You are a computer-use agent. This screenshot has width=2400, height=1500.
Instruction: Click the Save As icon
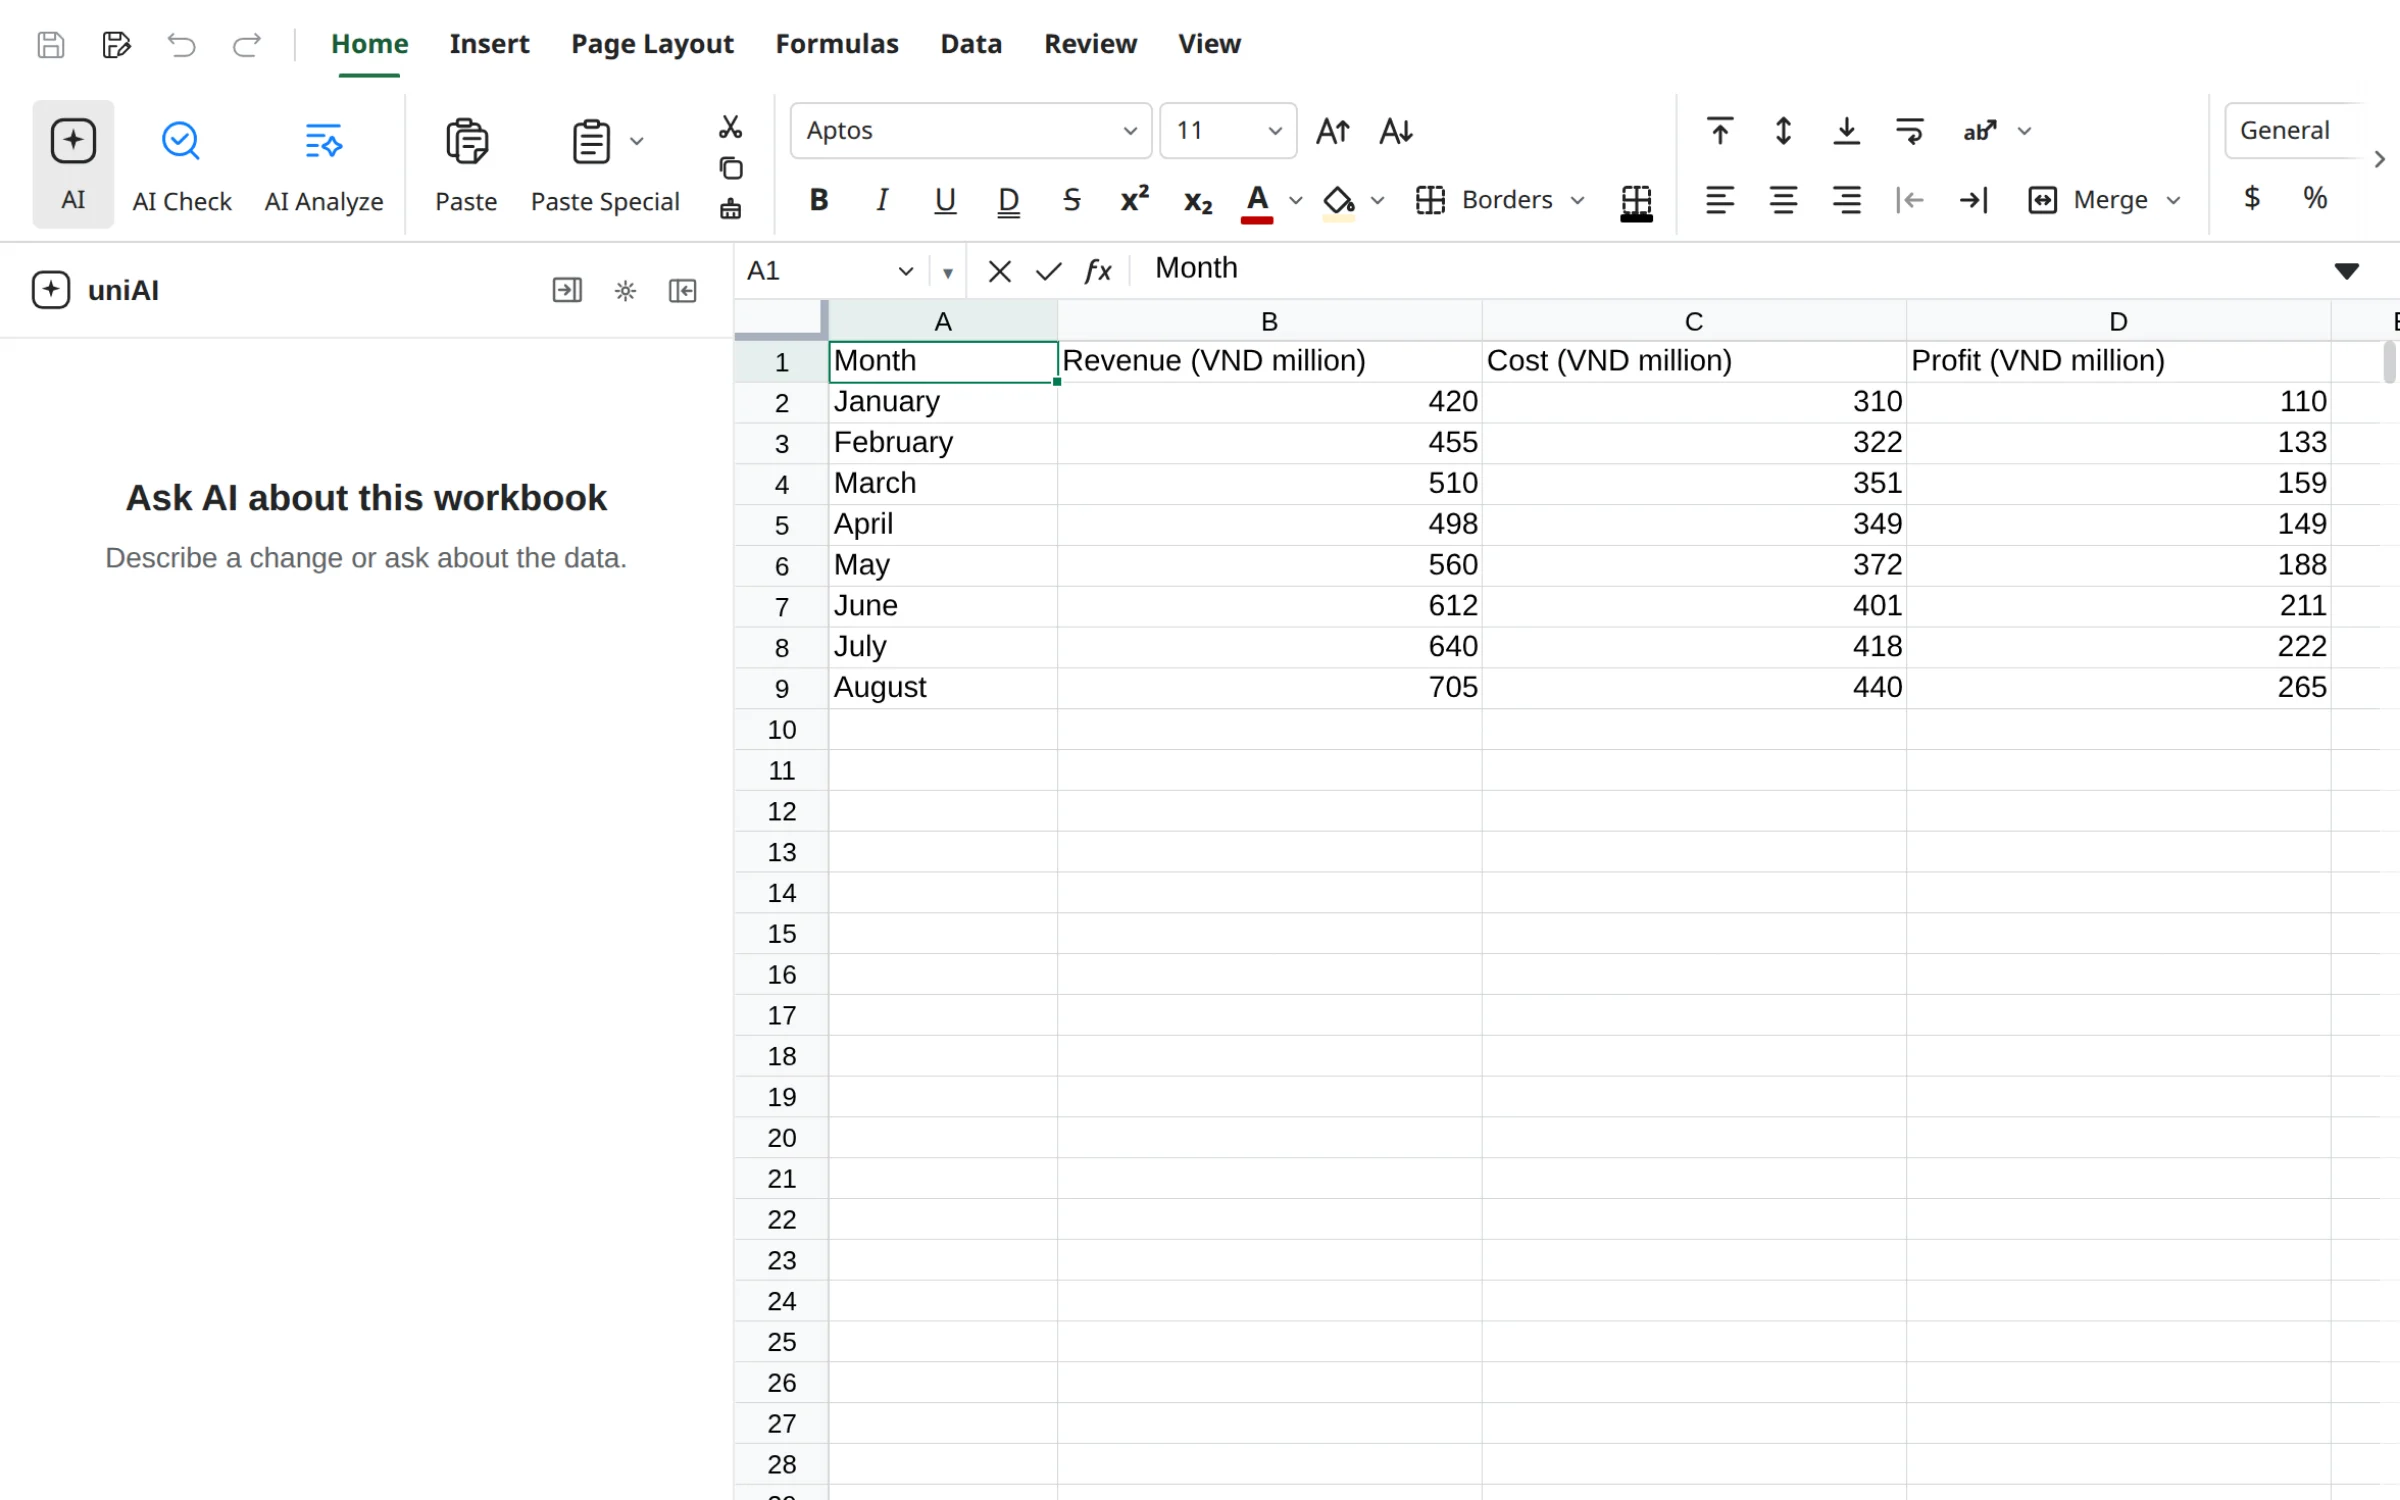coord(117,45)
